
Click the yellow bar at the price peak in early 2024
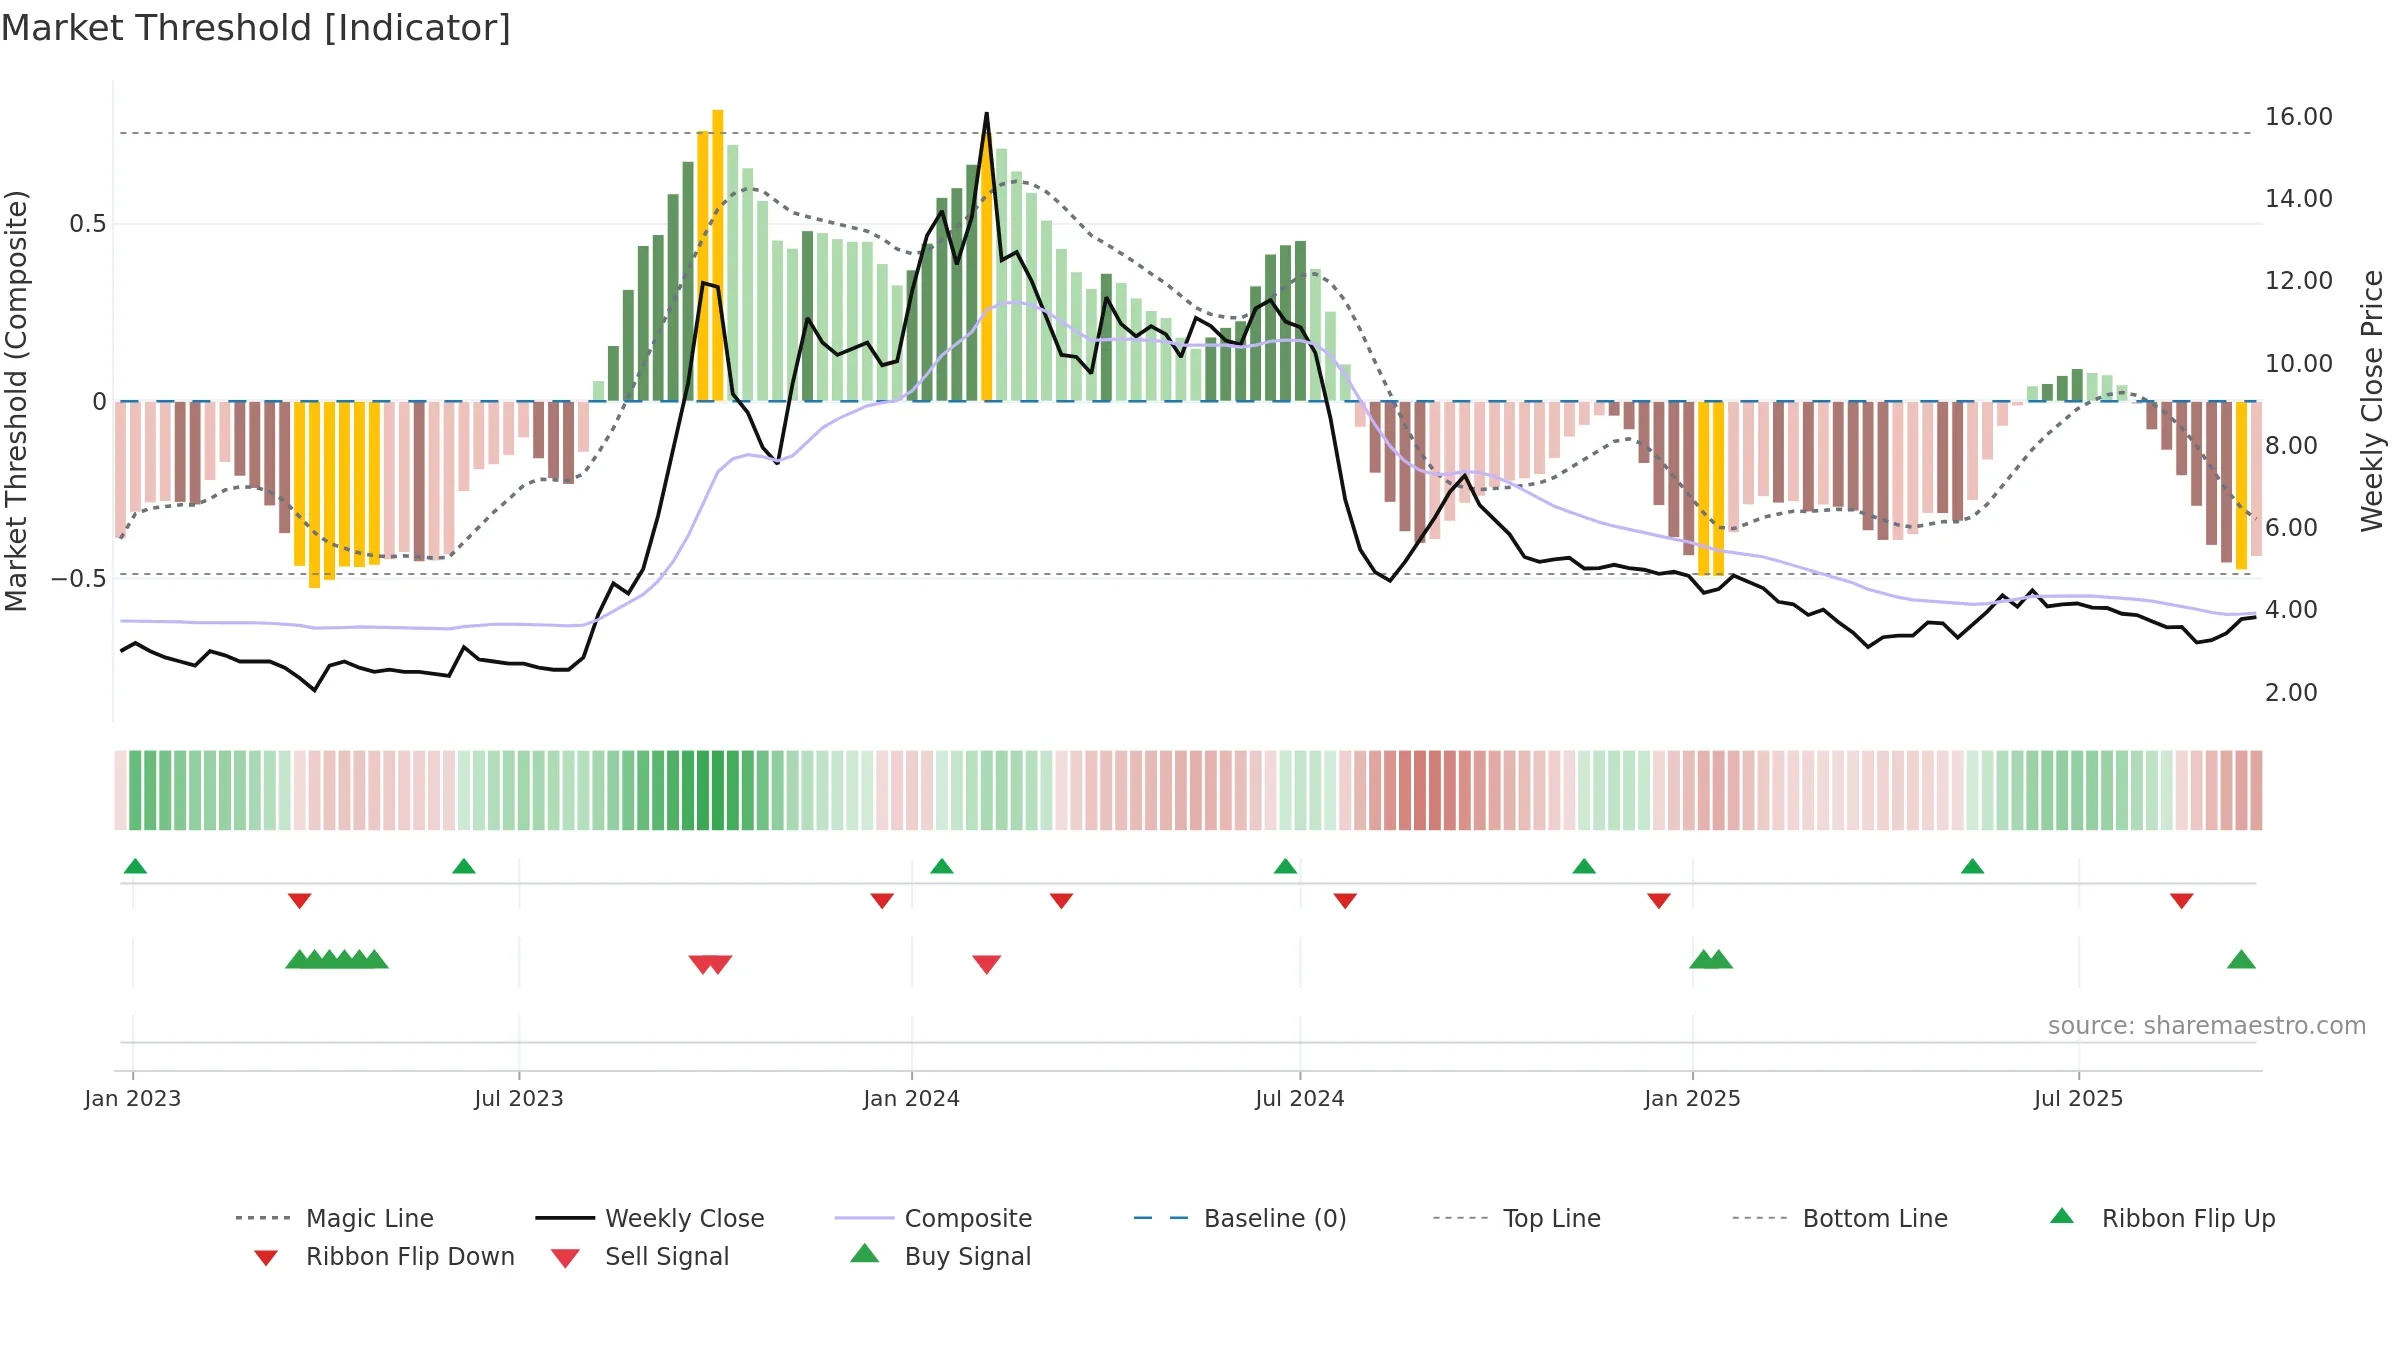tap(987, 266)
